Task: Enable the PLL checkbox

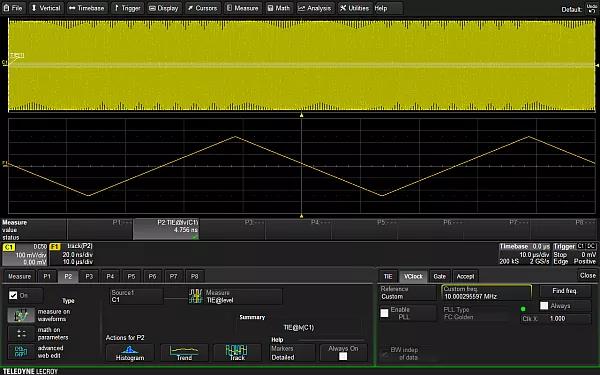Action: coord(385,313)
